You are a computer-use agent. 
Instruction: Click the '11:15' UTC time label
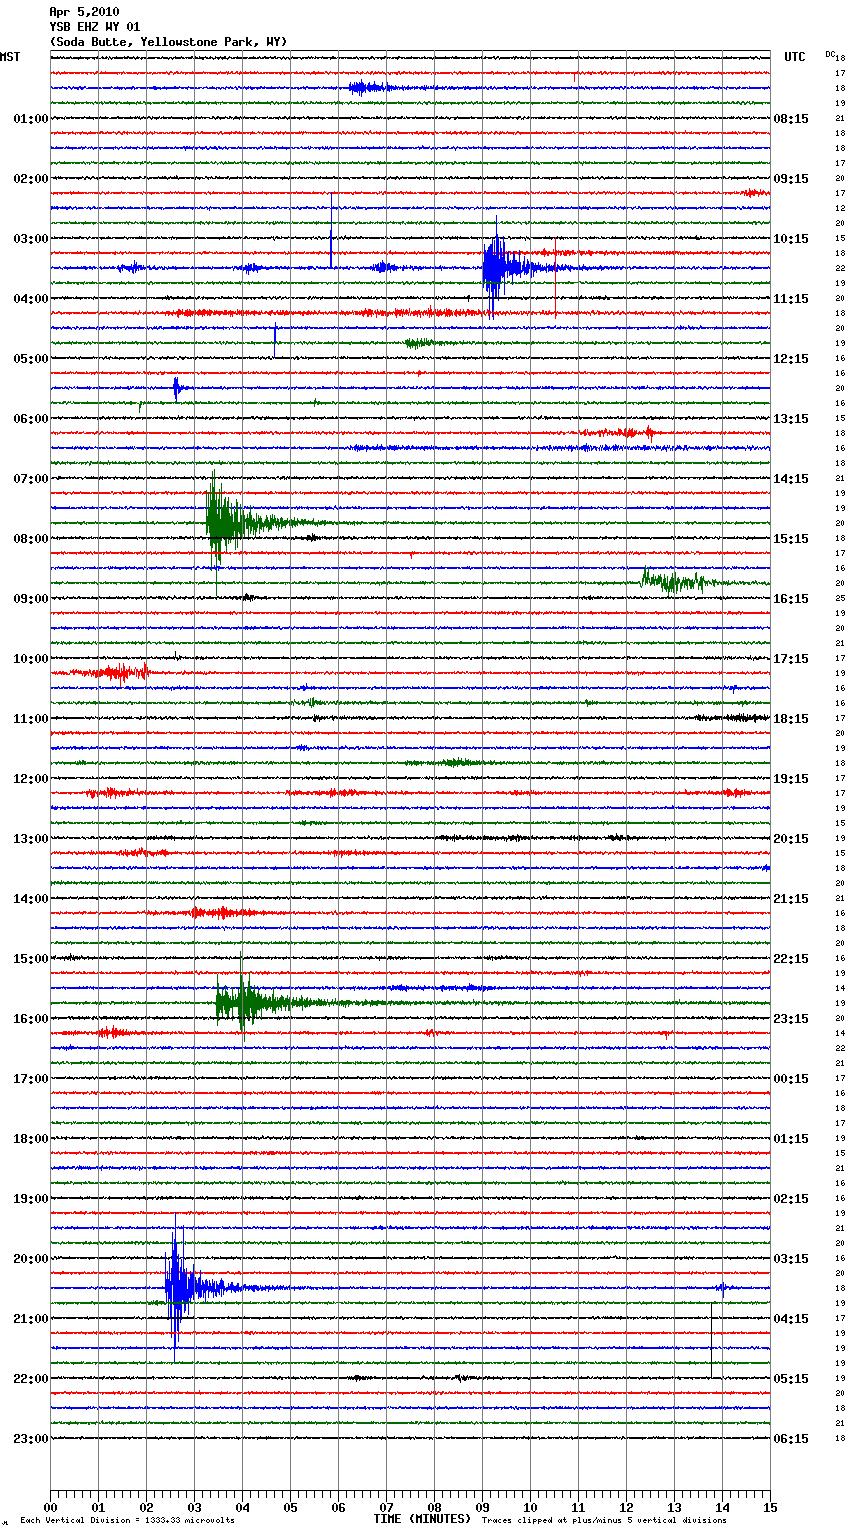(x=791, y=299)
